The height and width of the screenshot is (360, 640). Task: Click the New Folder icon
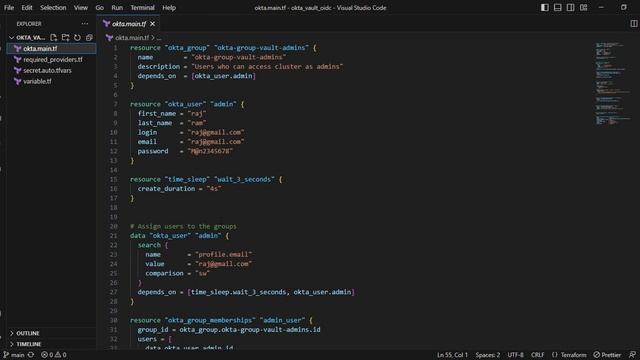pos(65,38)
